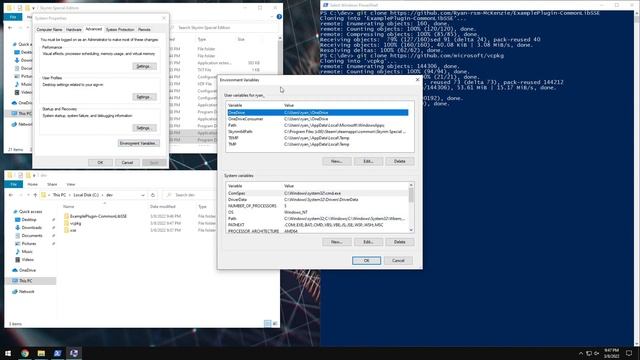
Task: Click the system variables list scrollbar
Action: point(411,208)
